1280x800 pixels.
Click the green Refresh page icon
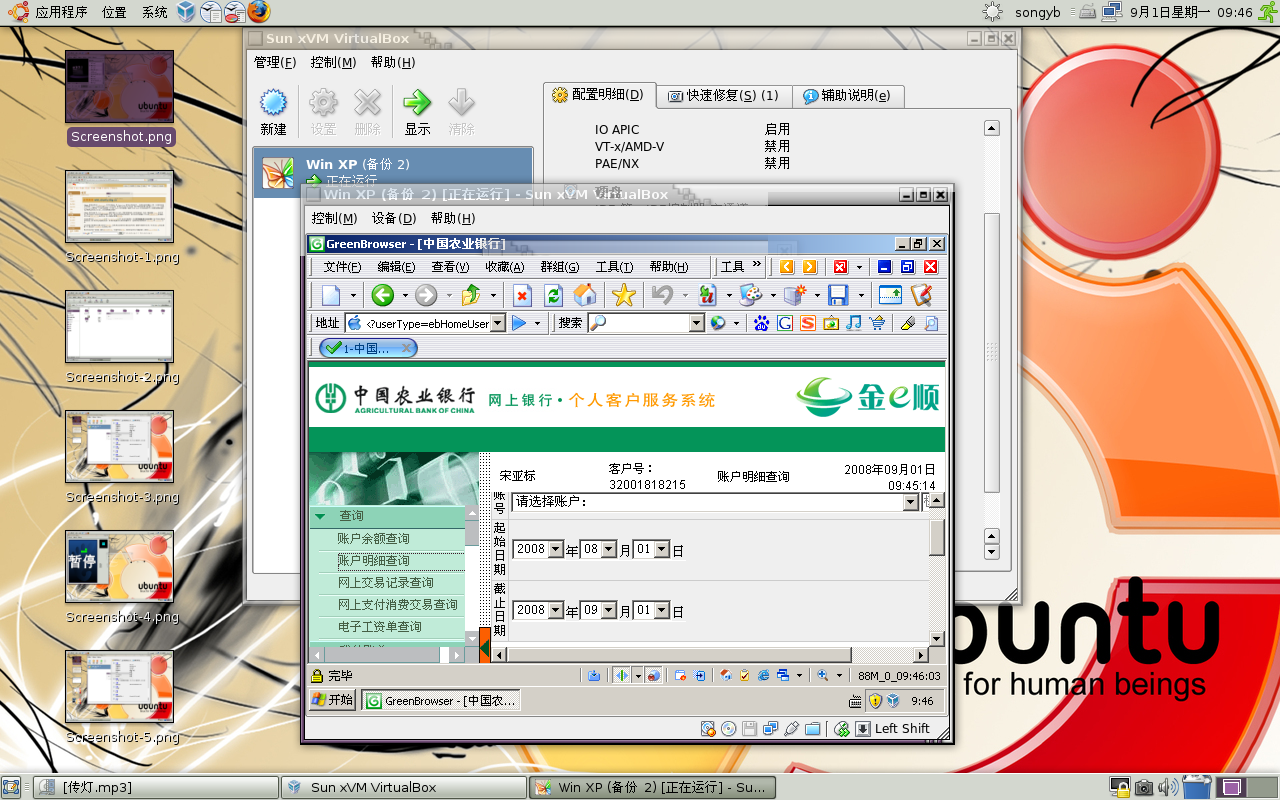point(553,295)
